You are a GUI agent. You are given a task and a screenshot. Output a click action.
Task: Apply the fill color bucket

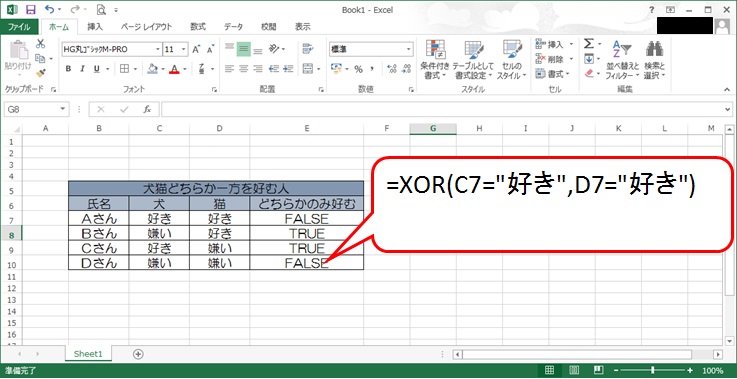(152, 69)
